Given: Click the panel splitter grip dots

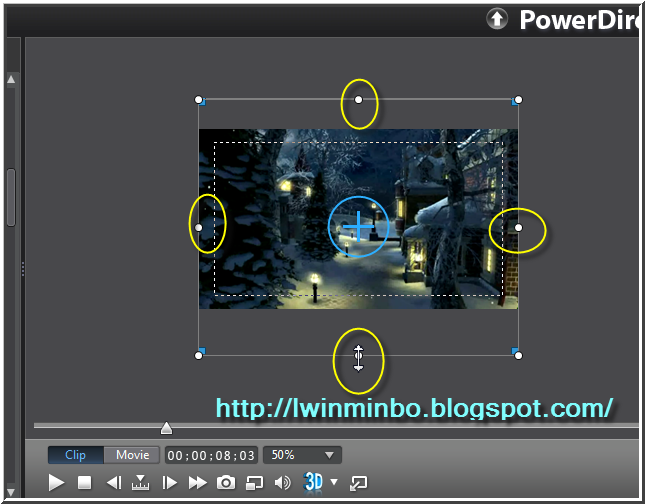Looking at the screenshot, I should (x=23, y=269).
